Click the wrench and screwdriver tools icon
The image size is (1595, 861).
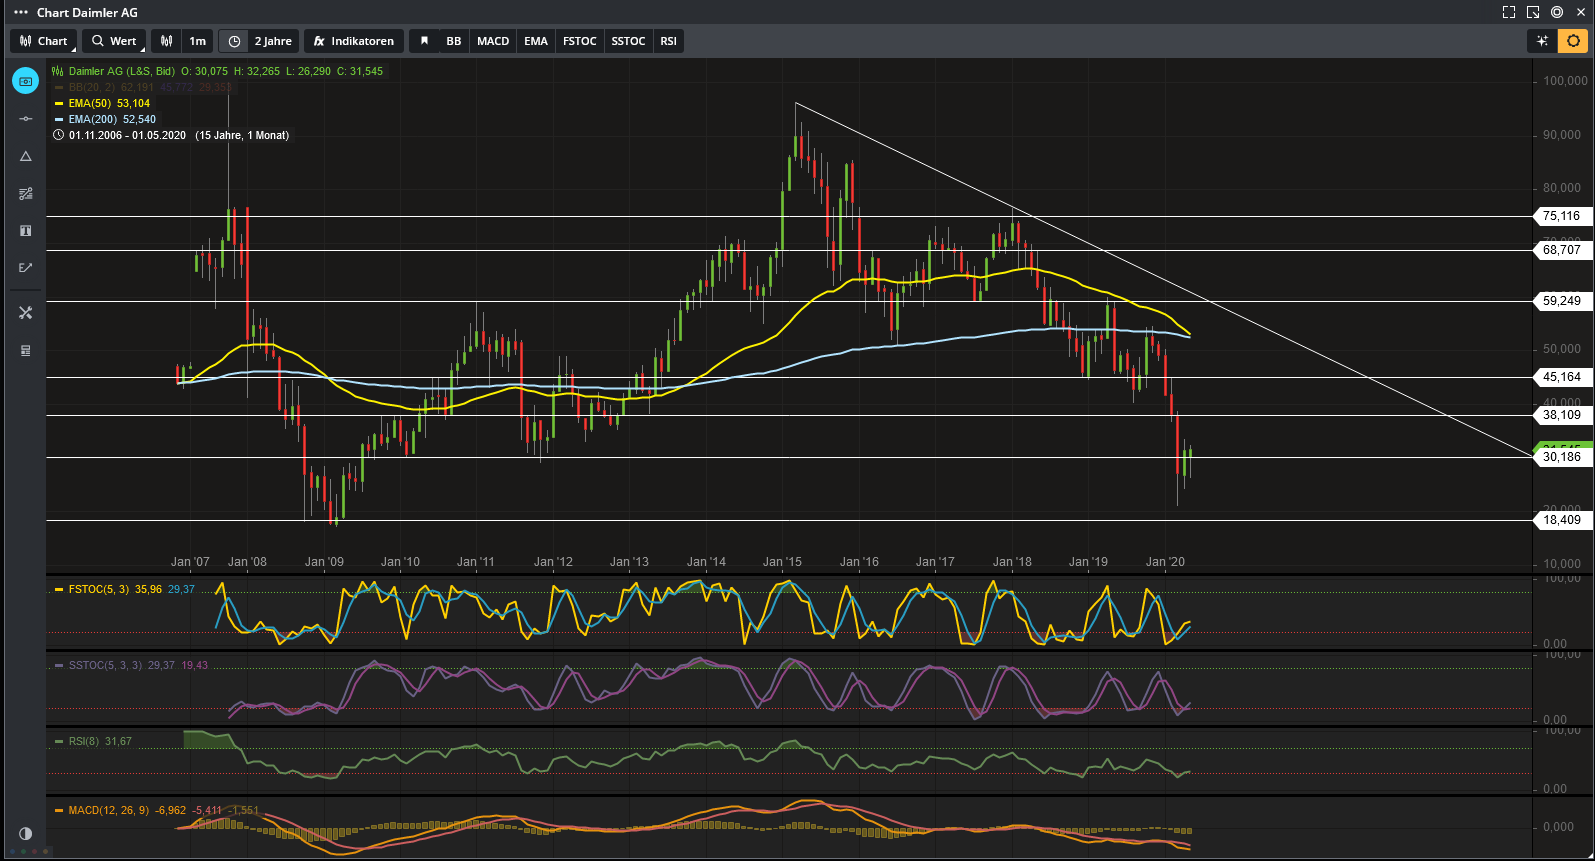26,313
